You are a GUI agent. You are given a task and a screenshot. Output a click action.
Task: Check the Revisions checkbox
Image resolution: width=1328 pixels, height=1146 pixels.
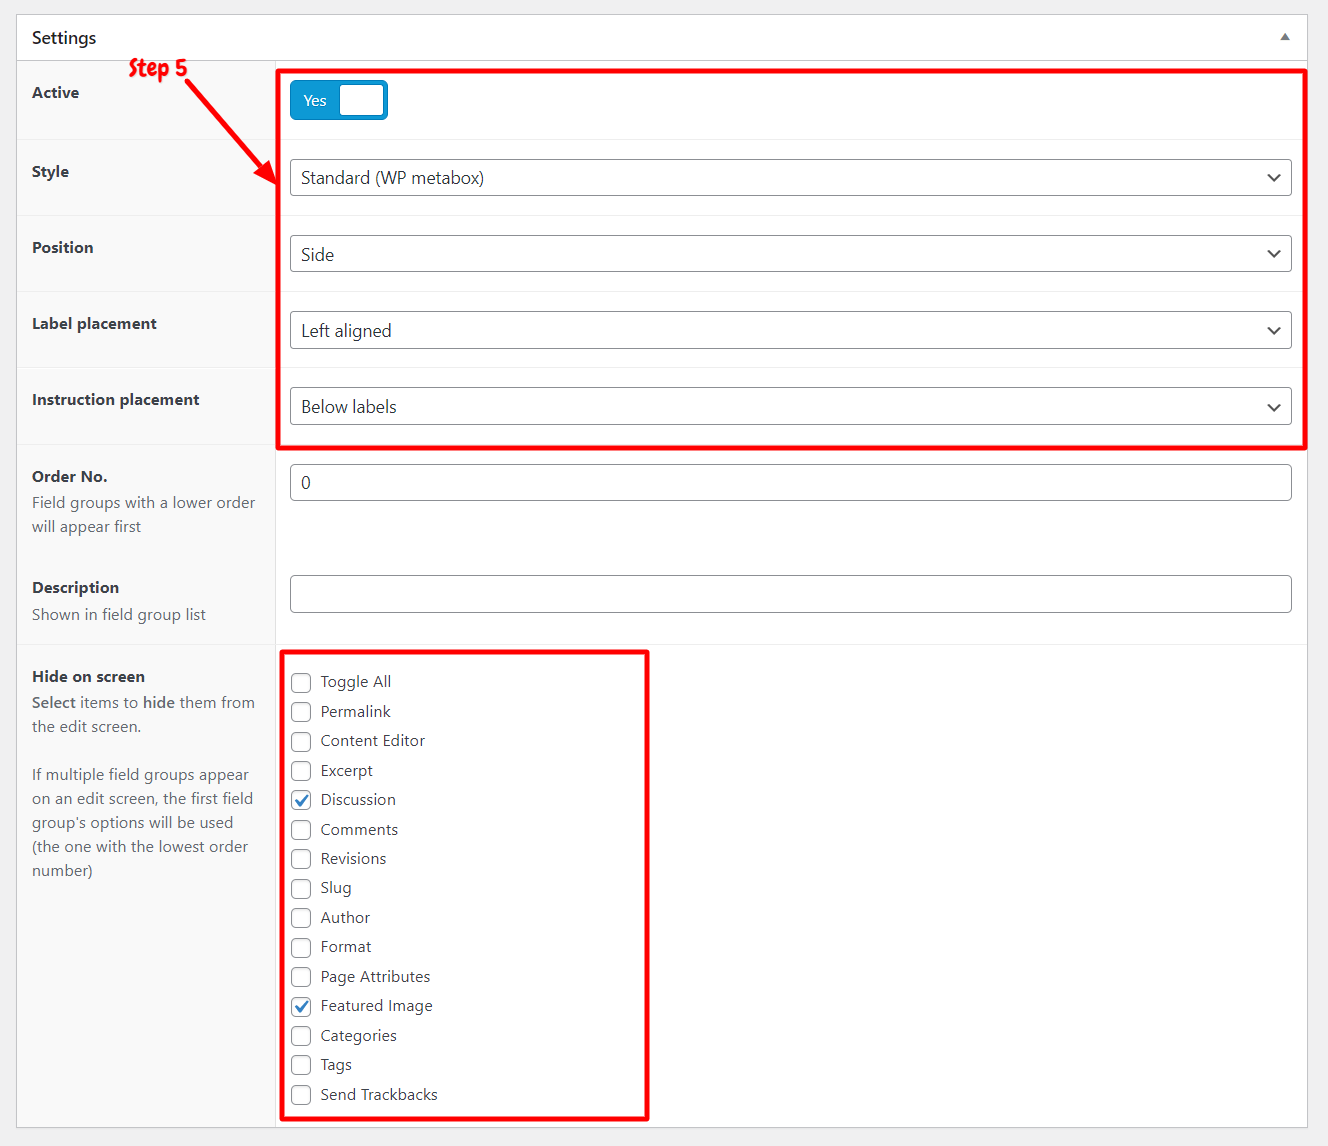click(301, 859)
